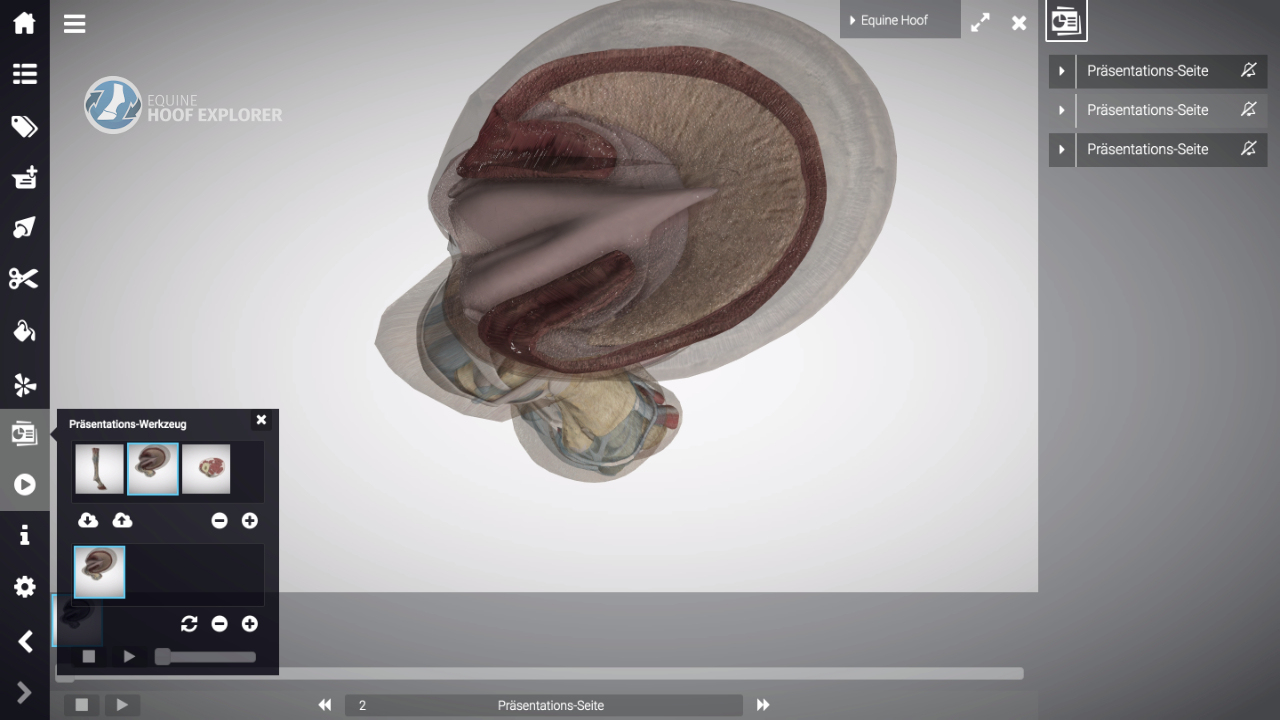Viewport: 1280px width, 720px height.
Task: Click plus button next to refresh icon
Action: tap(250, 624)
